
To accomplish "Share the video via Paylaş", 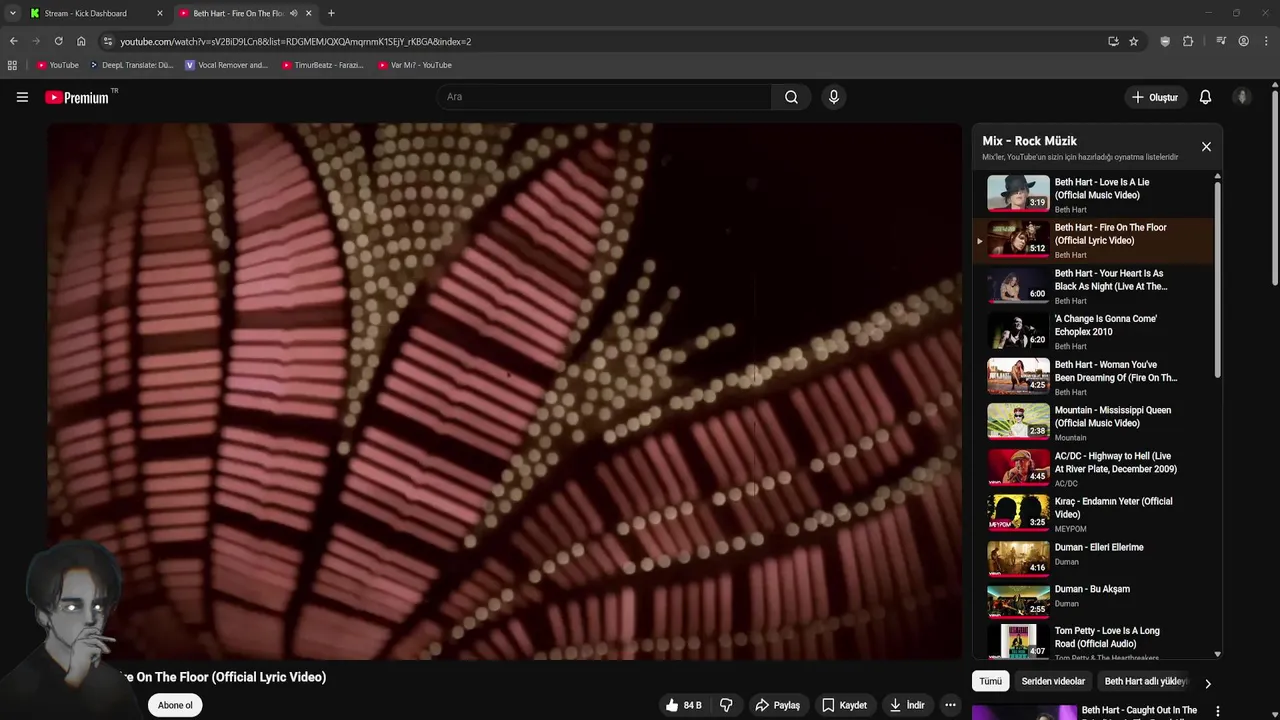I will pyautogui.click(x=778, y=705).
